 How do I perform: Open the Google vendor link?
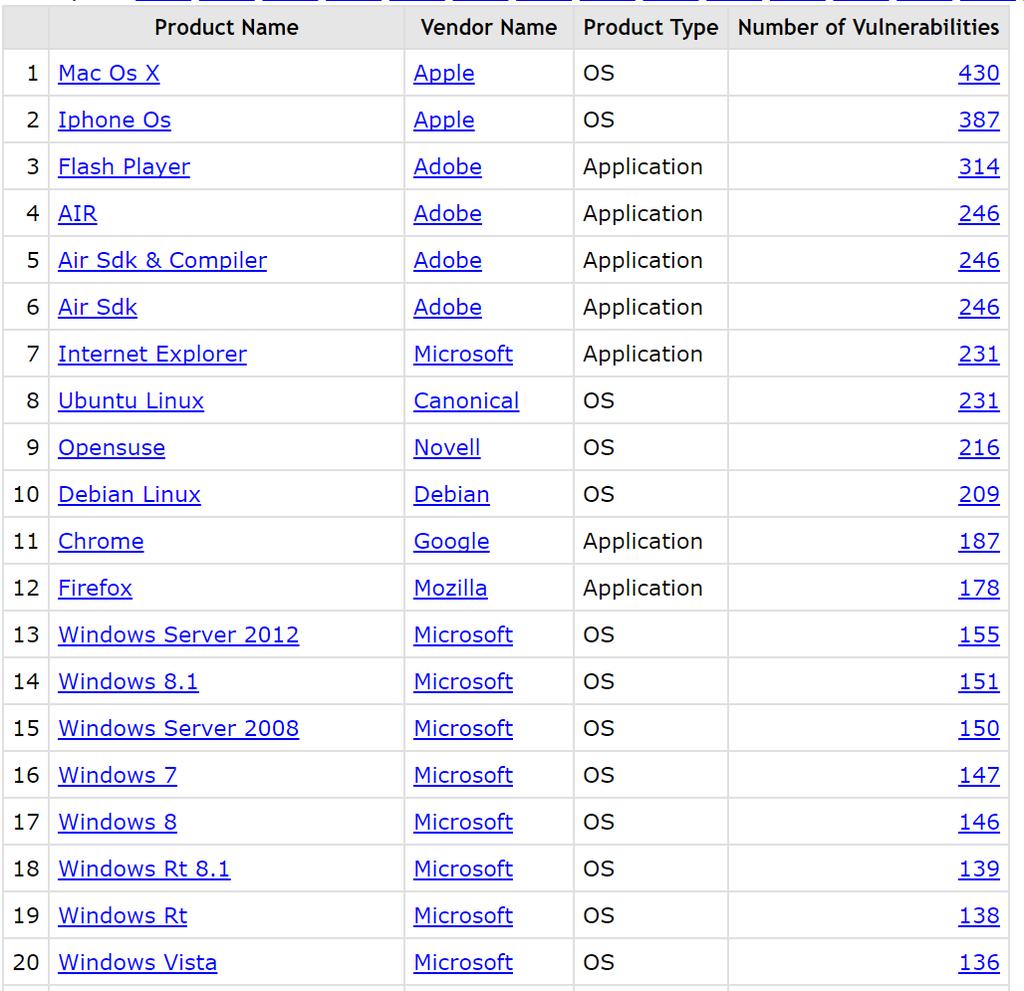click(x=451, y=542)
